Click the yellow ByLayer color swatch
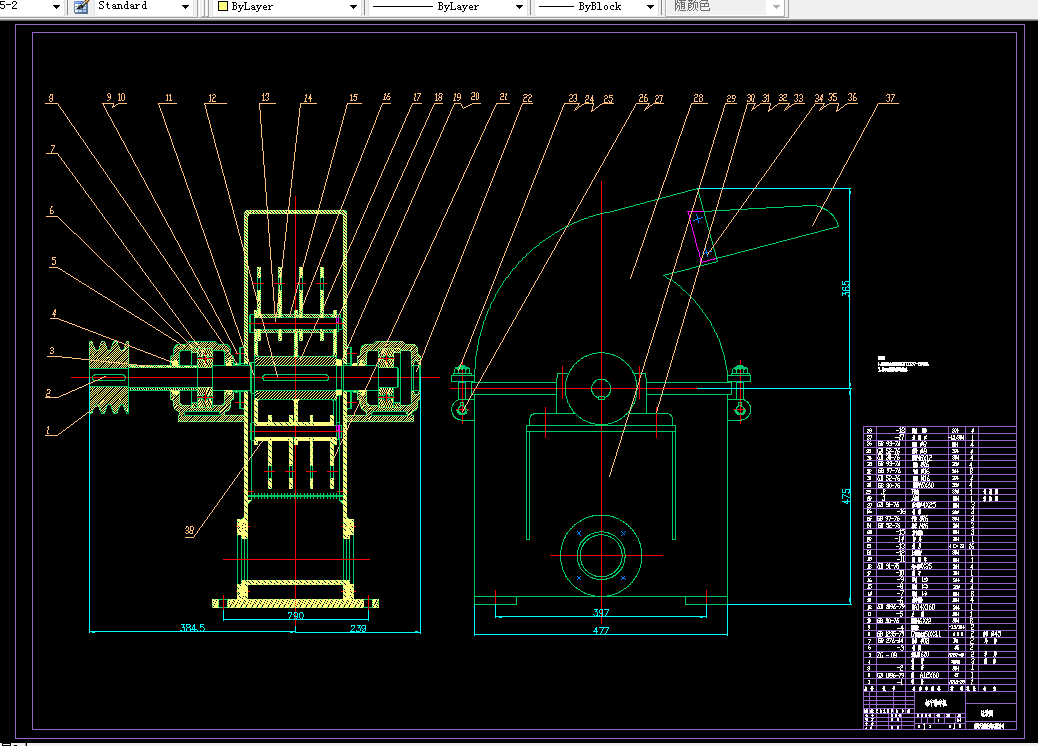This screenshot has width=1038, height=746. [x=223, y=7]
